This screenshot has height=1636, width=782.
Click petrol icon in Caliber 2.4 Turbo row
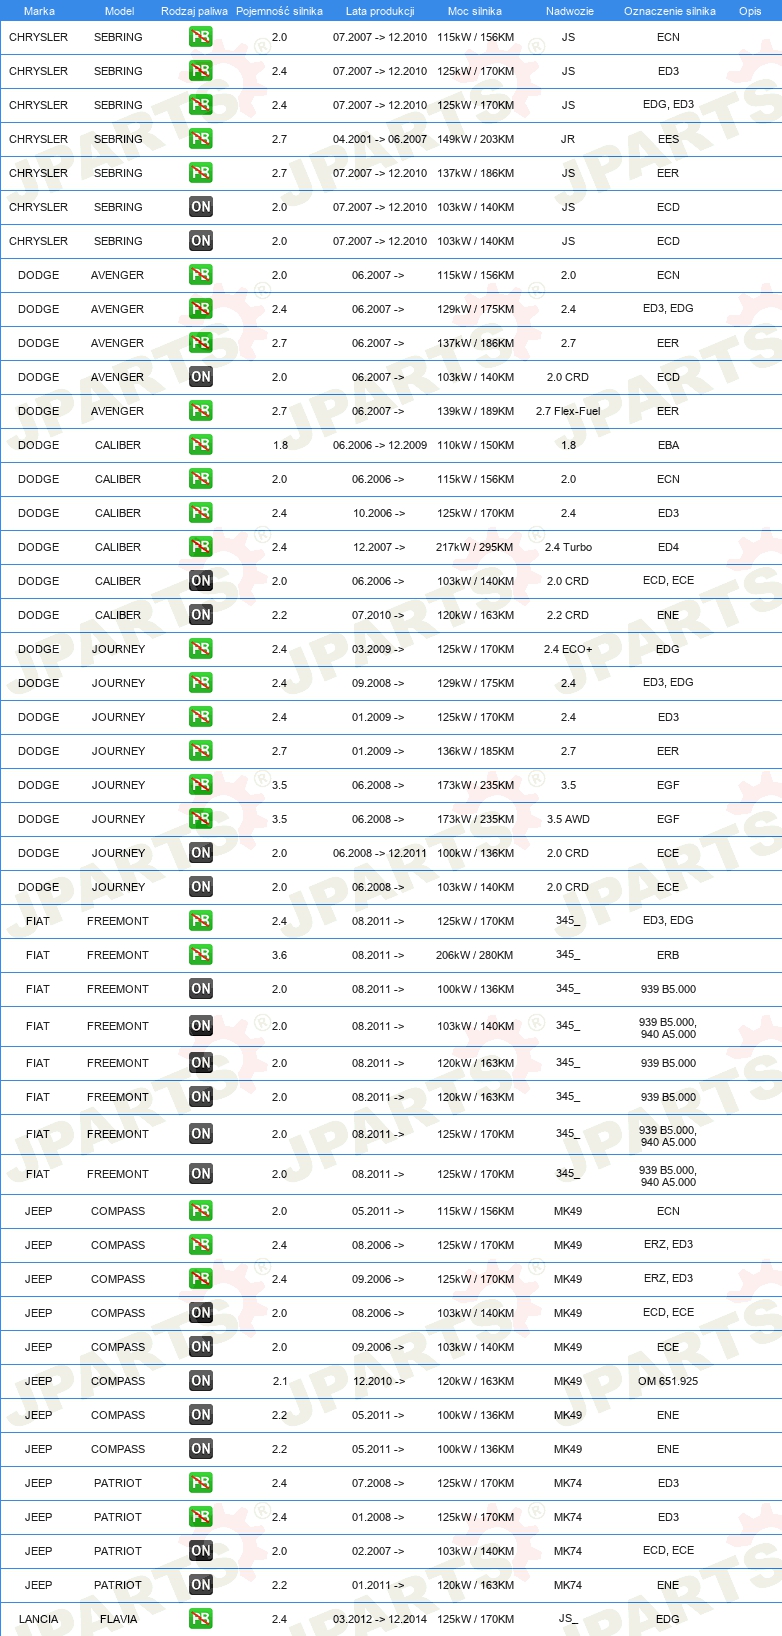201,547
